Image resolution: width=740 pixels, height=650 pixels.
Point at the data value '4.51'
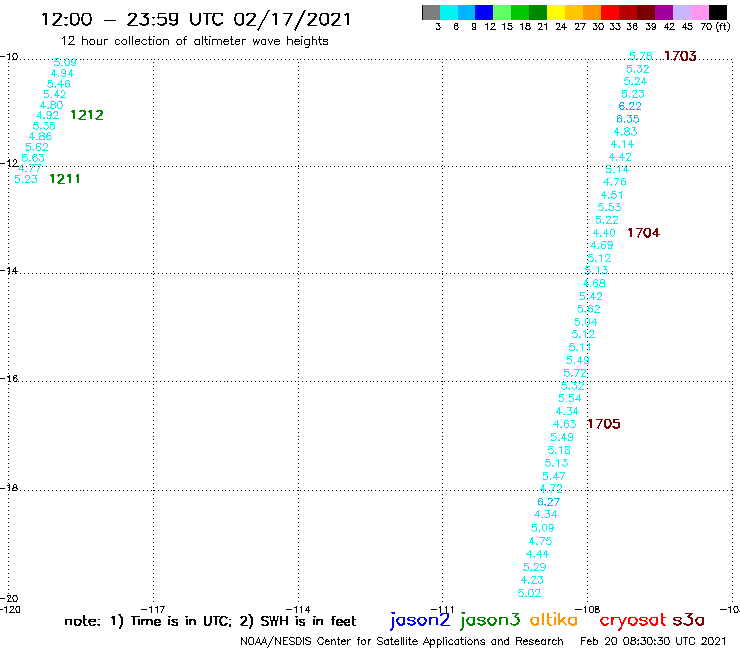(612, 195)
